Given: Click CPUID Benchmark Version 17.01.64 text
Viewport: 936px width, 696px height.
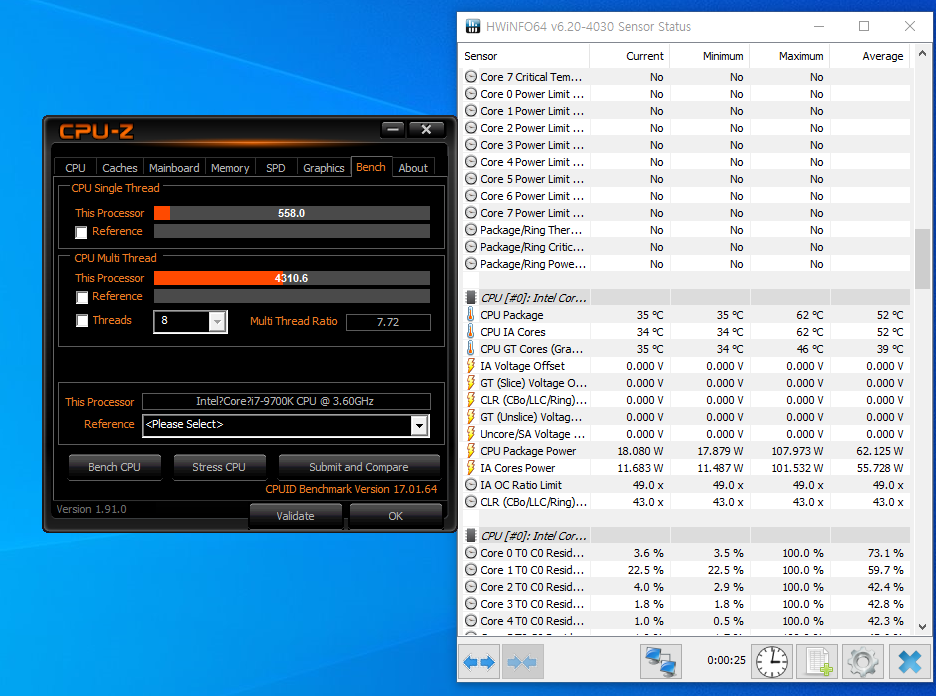Looking at the screenshot, I should (x=352, y=489).
